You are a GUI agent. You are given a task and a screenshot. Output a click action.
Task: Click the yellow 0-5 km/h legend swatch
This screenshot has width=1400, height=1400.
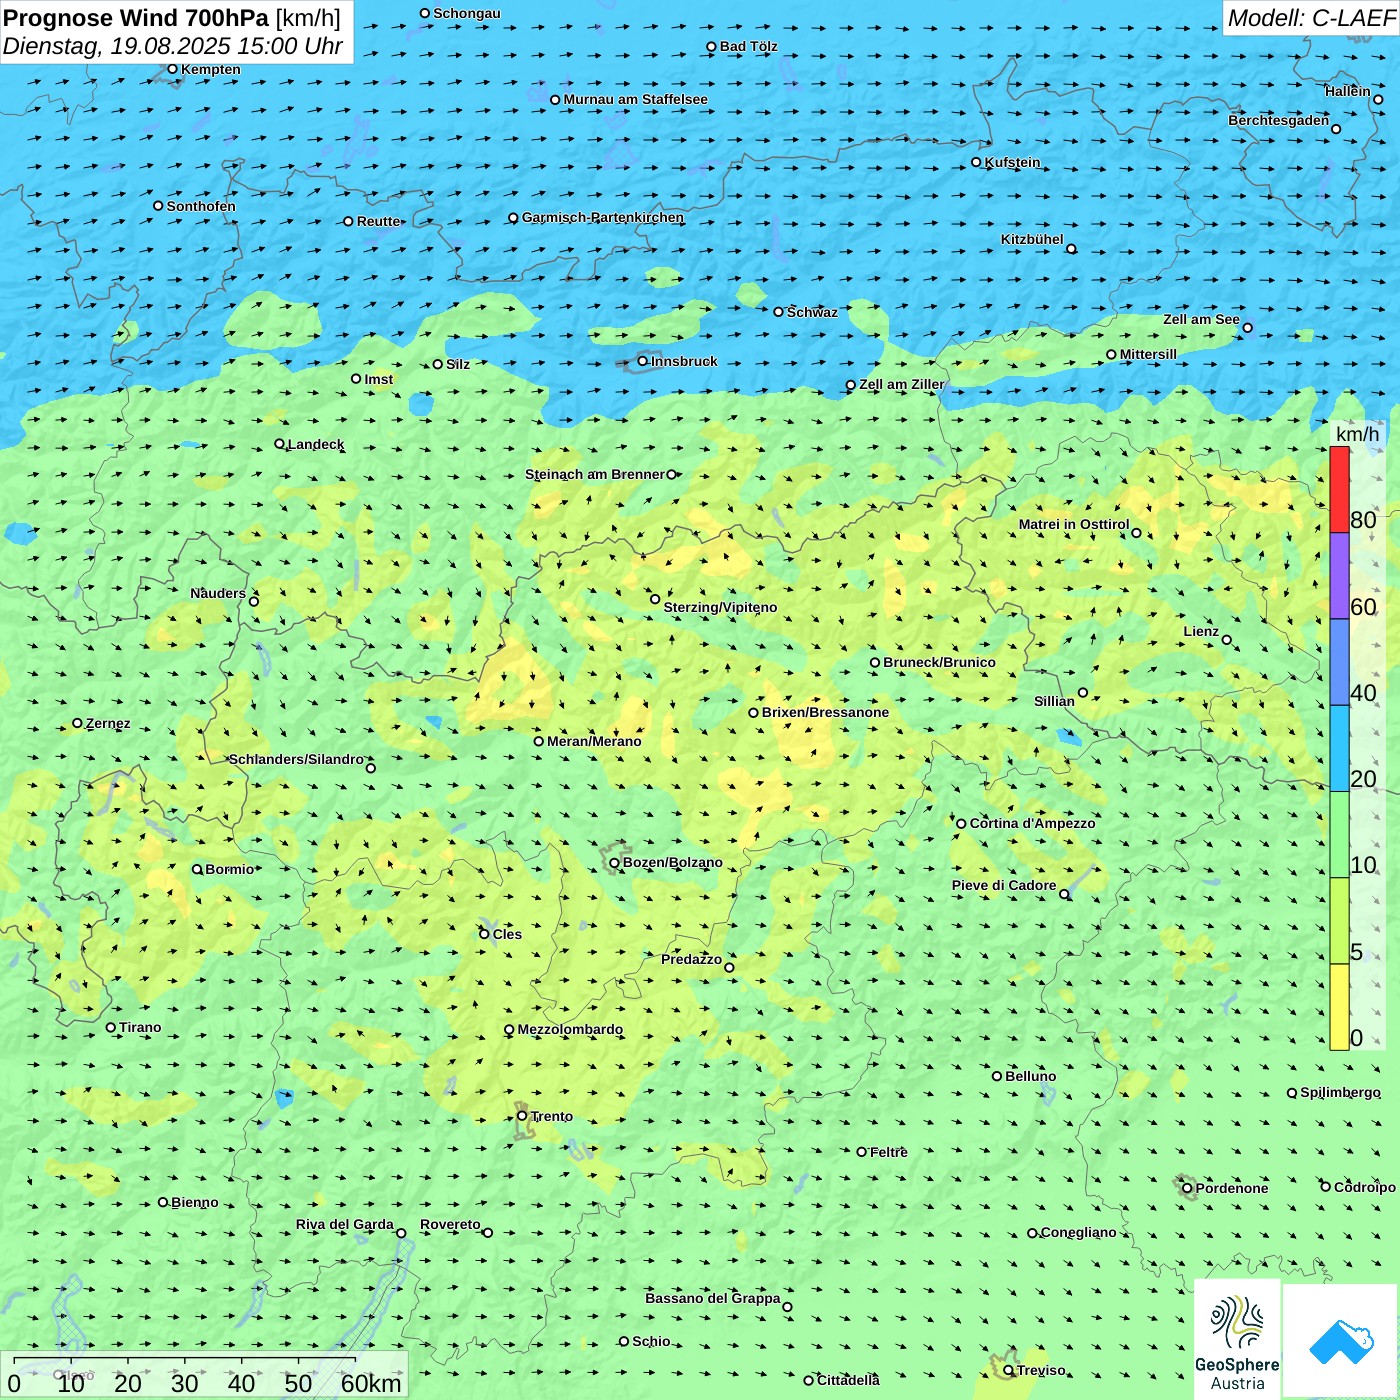click(x=1339, y=1007)
